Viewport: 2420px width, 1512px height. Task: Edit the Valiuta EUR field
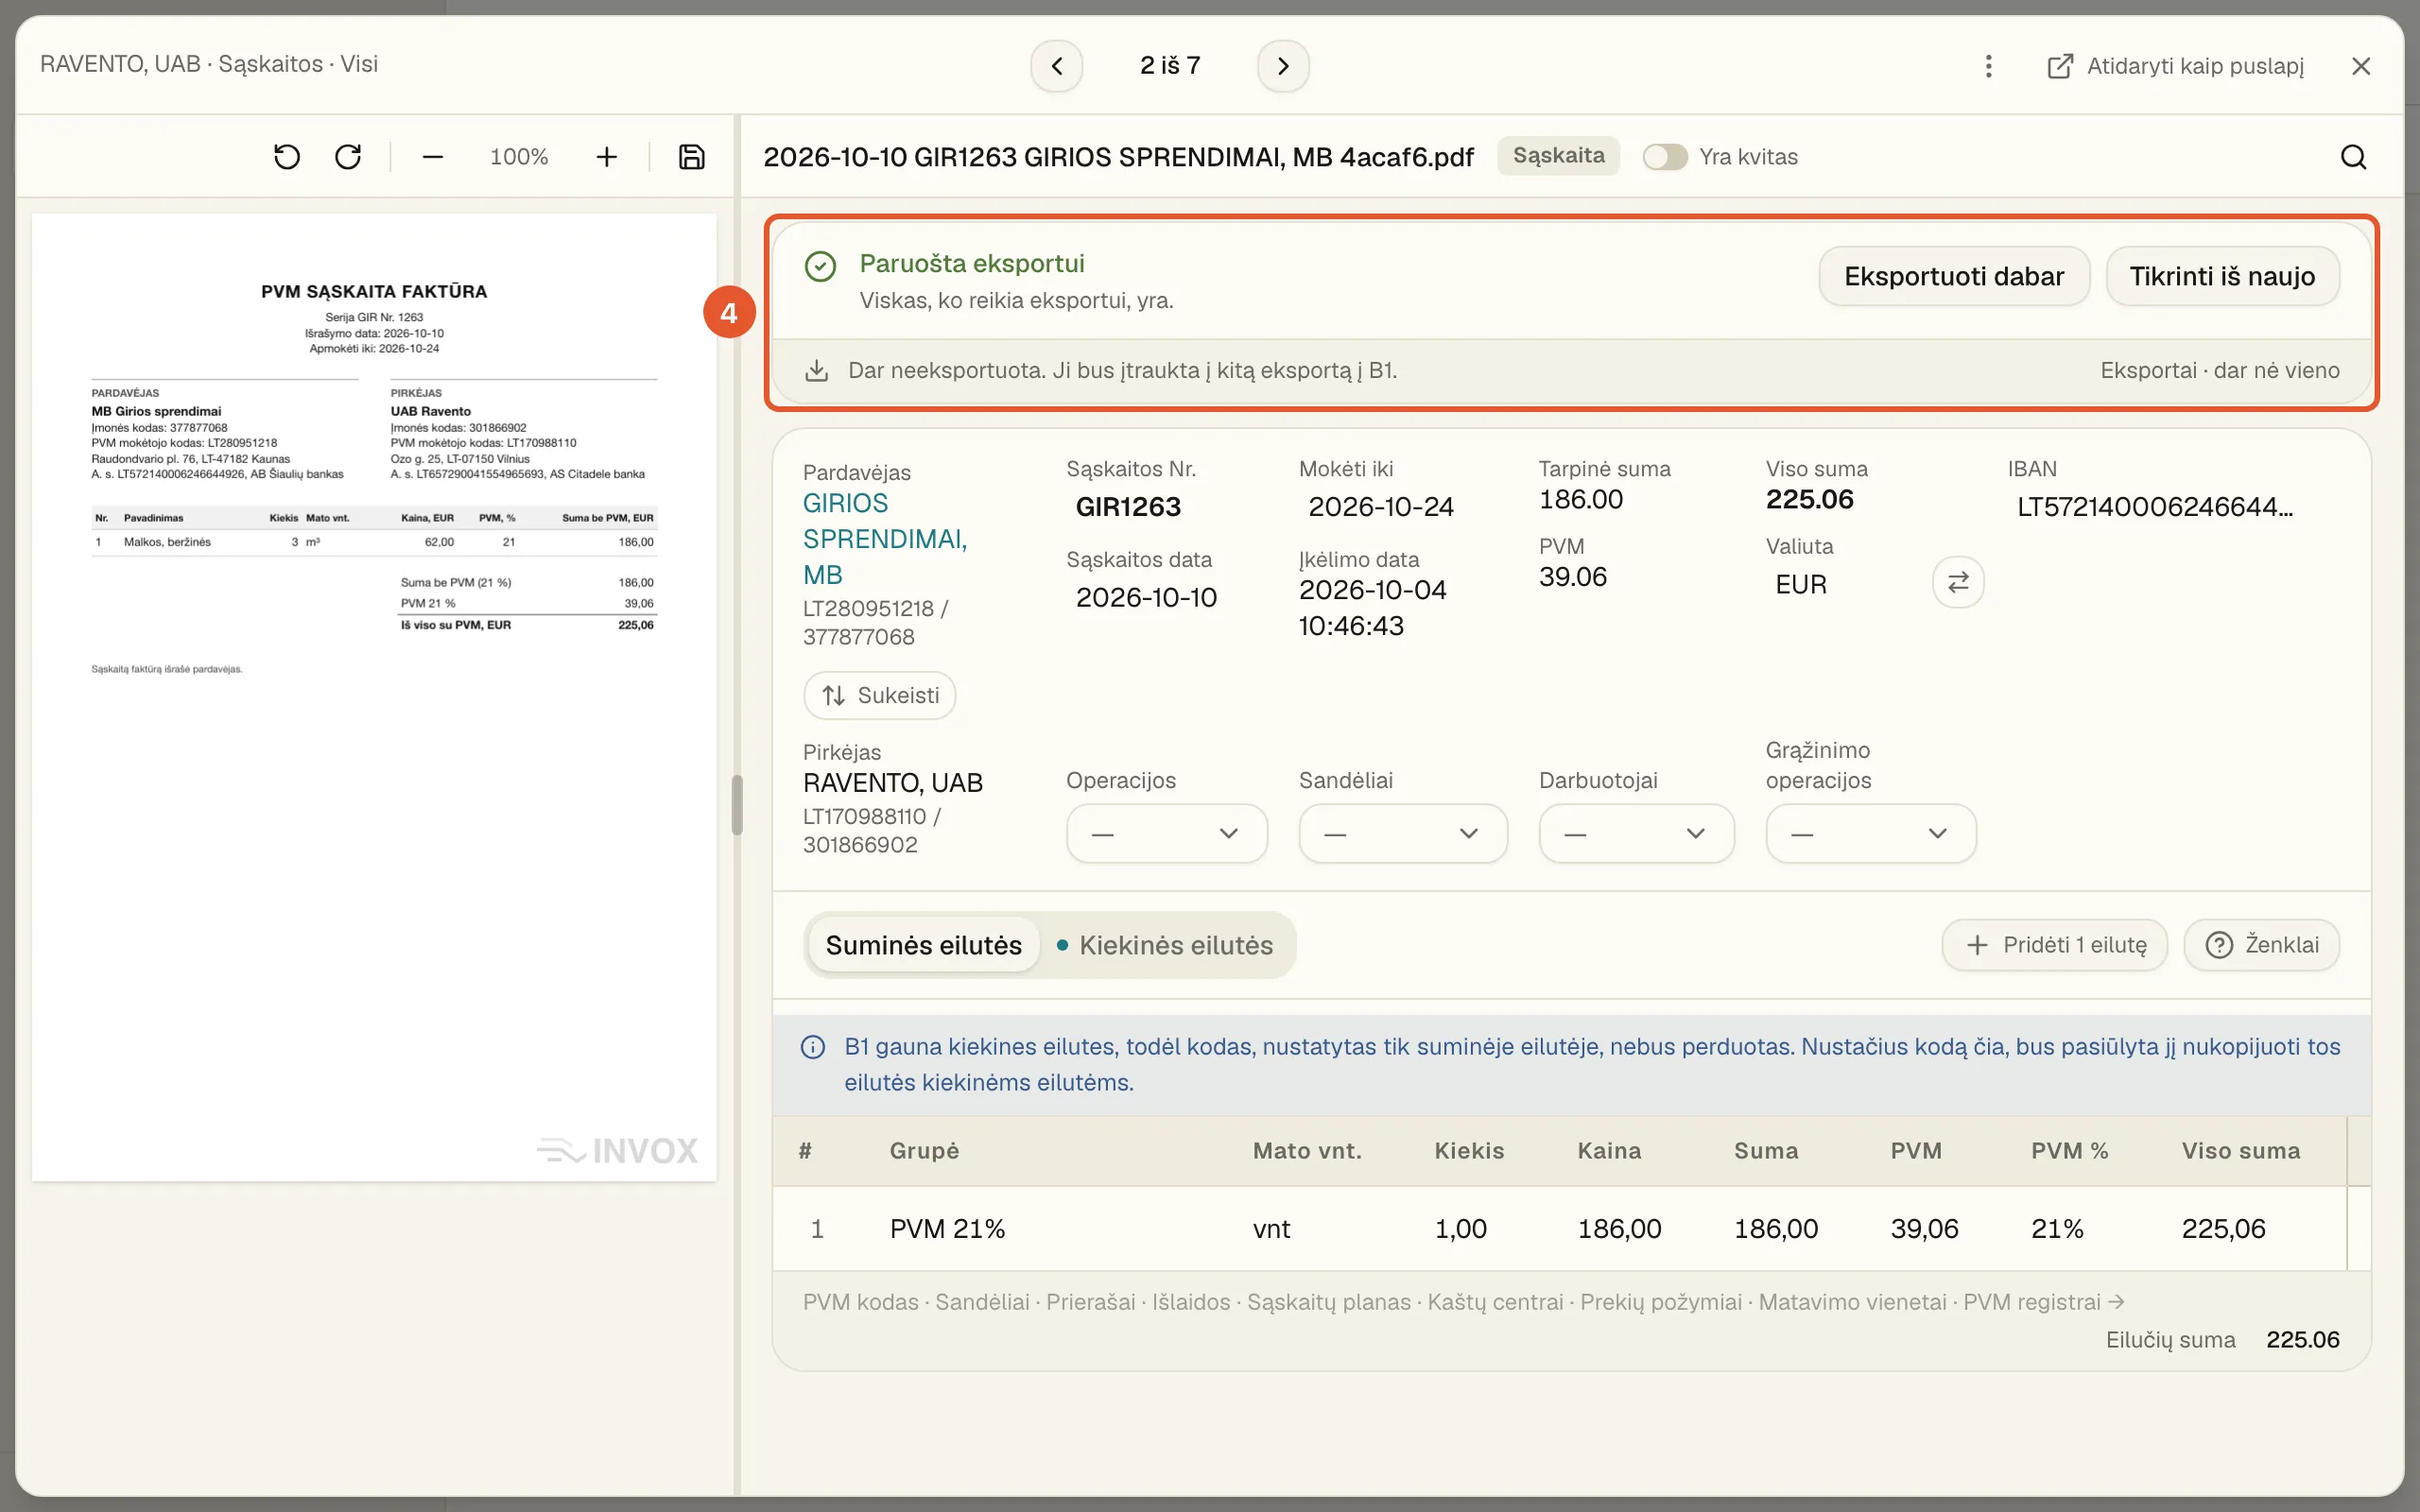point(1801,585)
